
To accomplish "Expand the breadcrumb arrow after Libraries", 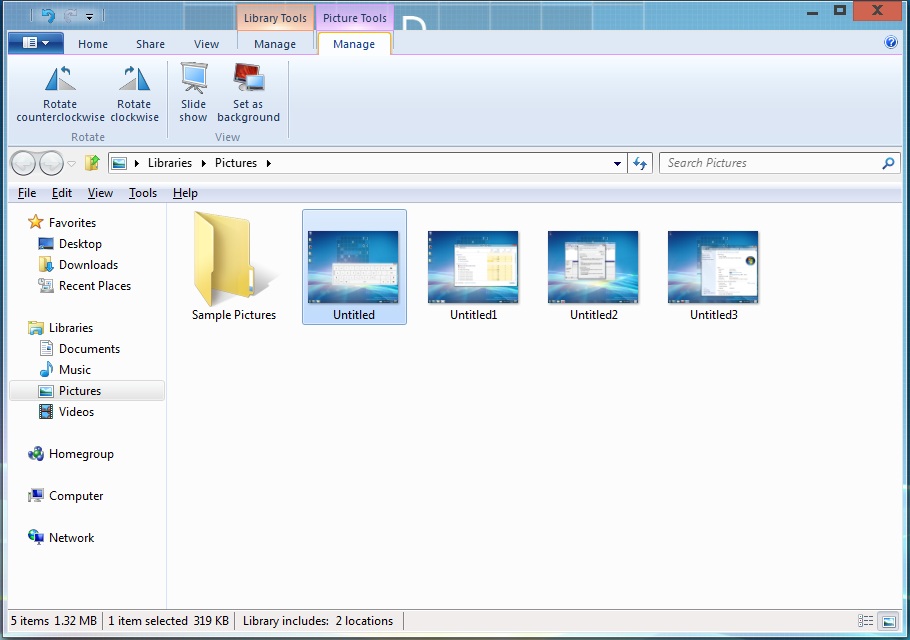I will (204, 163).
